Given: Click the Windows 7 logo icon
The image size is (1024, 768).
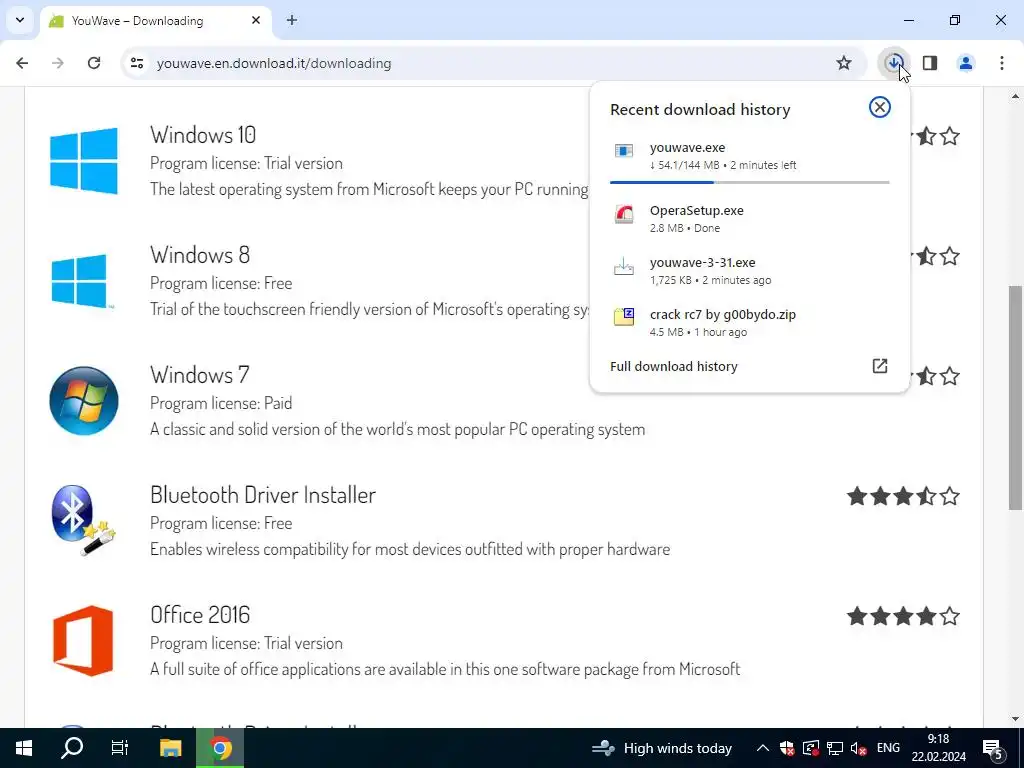Looking at the screenshot, I should [84, 401].
